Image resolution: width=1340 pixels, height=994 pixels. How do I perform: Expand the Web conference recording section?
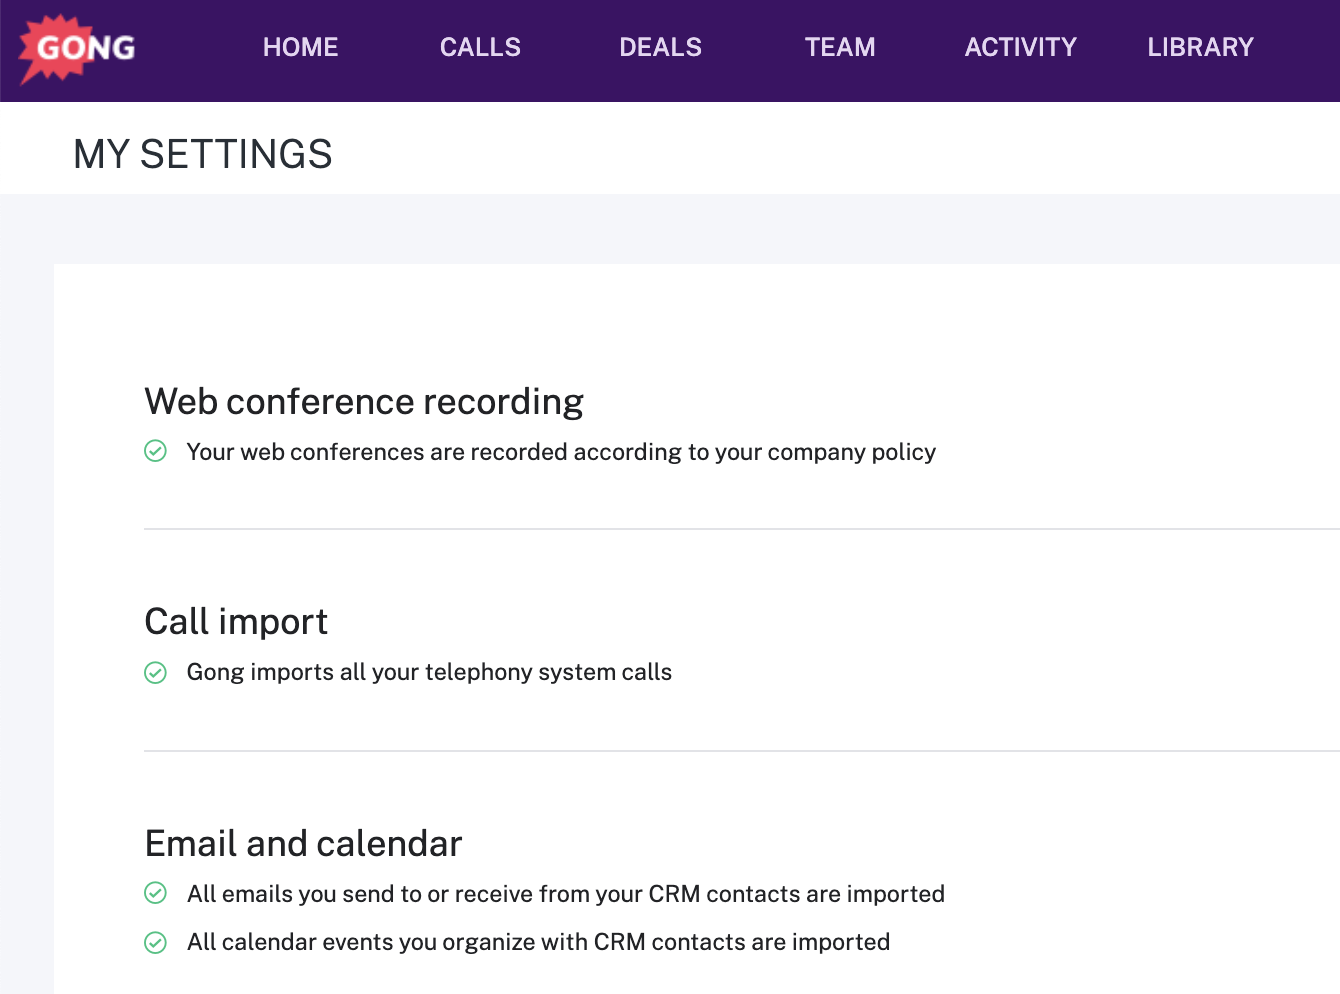pos(364,401)
